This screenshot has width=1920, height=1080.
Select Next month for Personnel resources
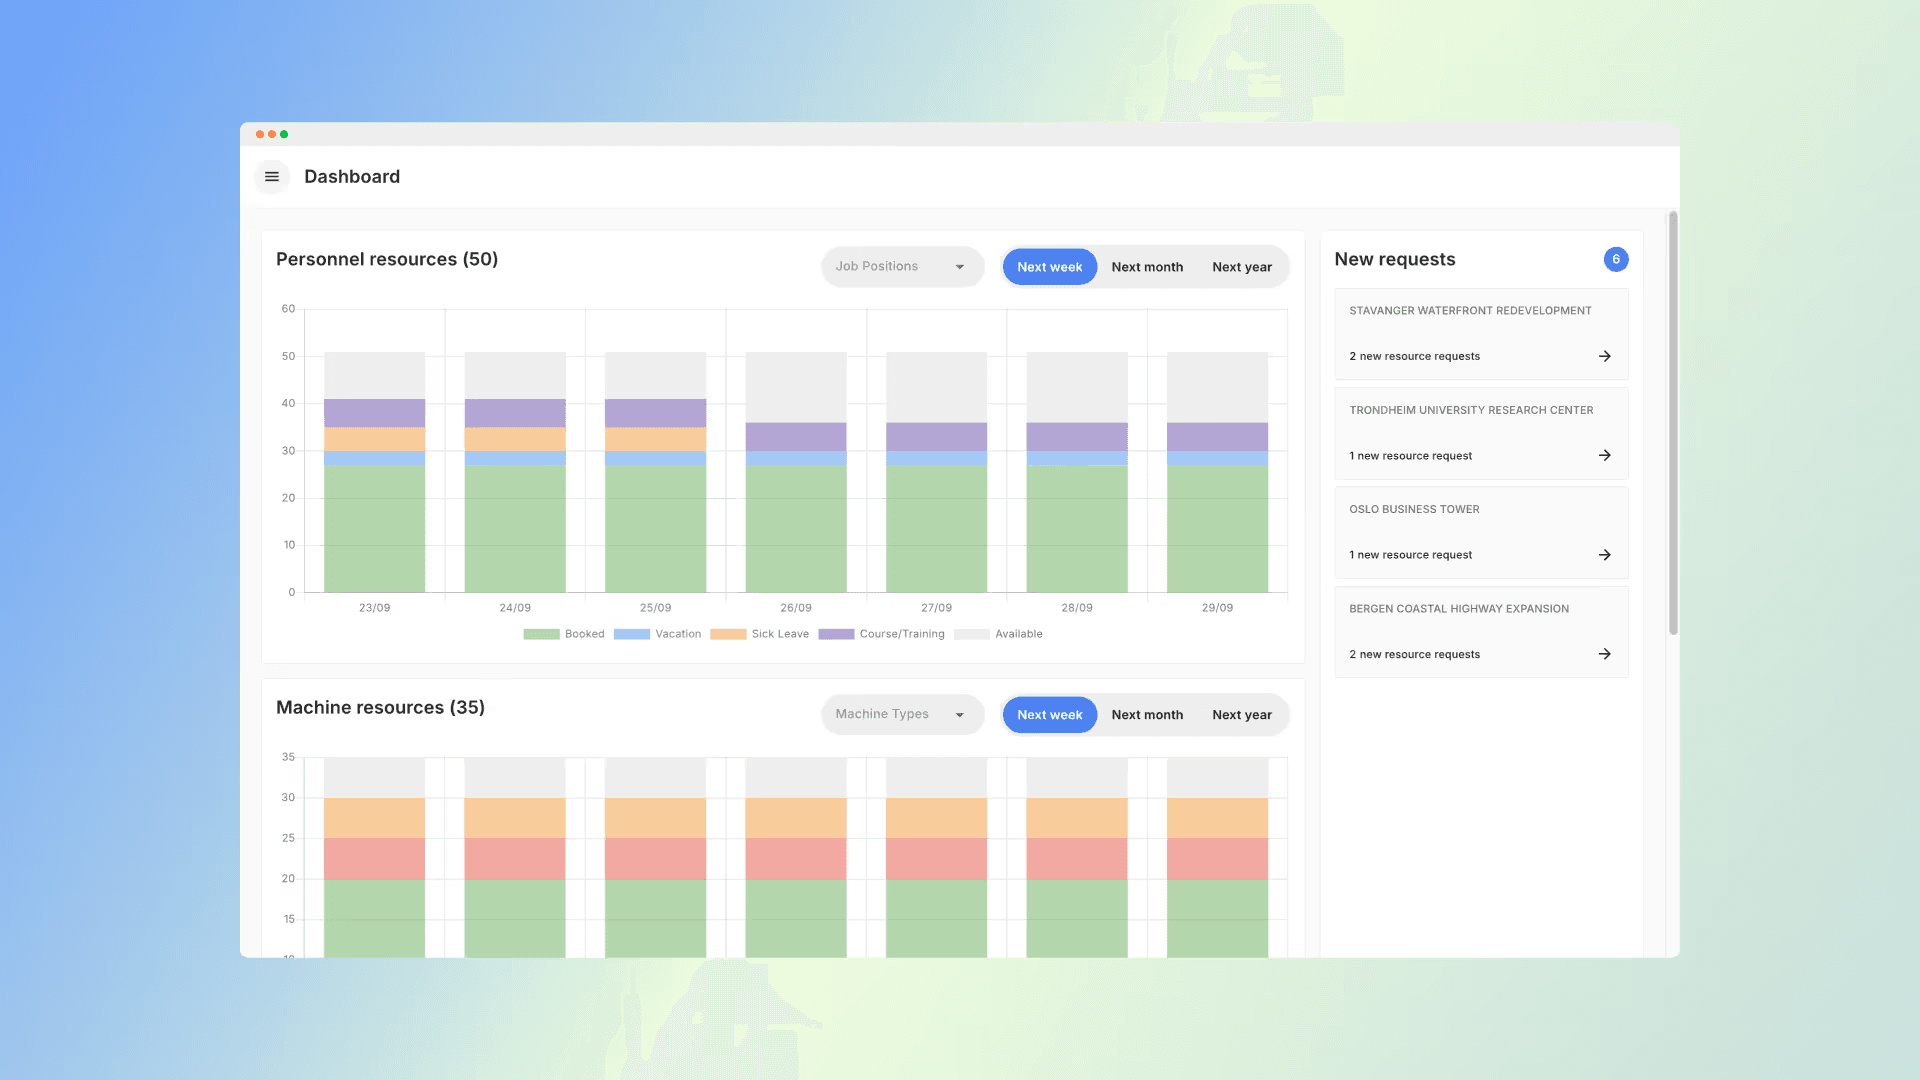1147,267
